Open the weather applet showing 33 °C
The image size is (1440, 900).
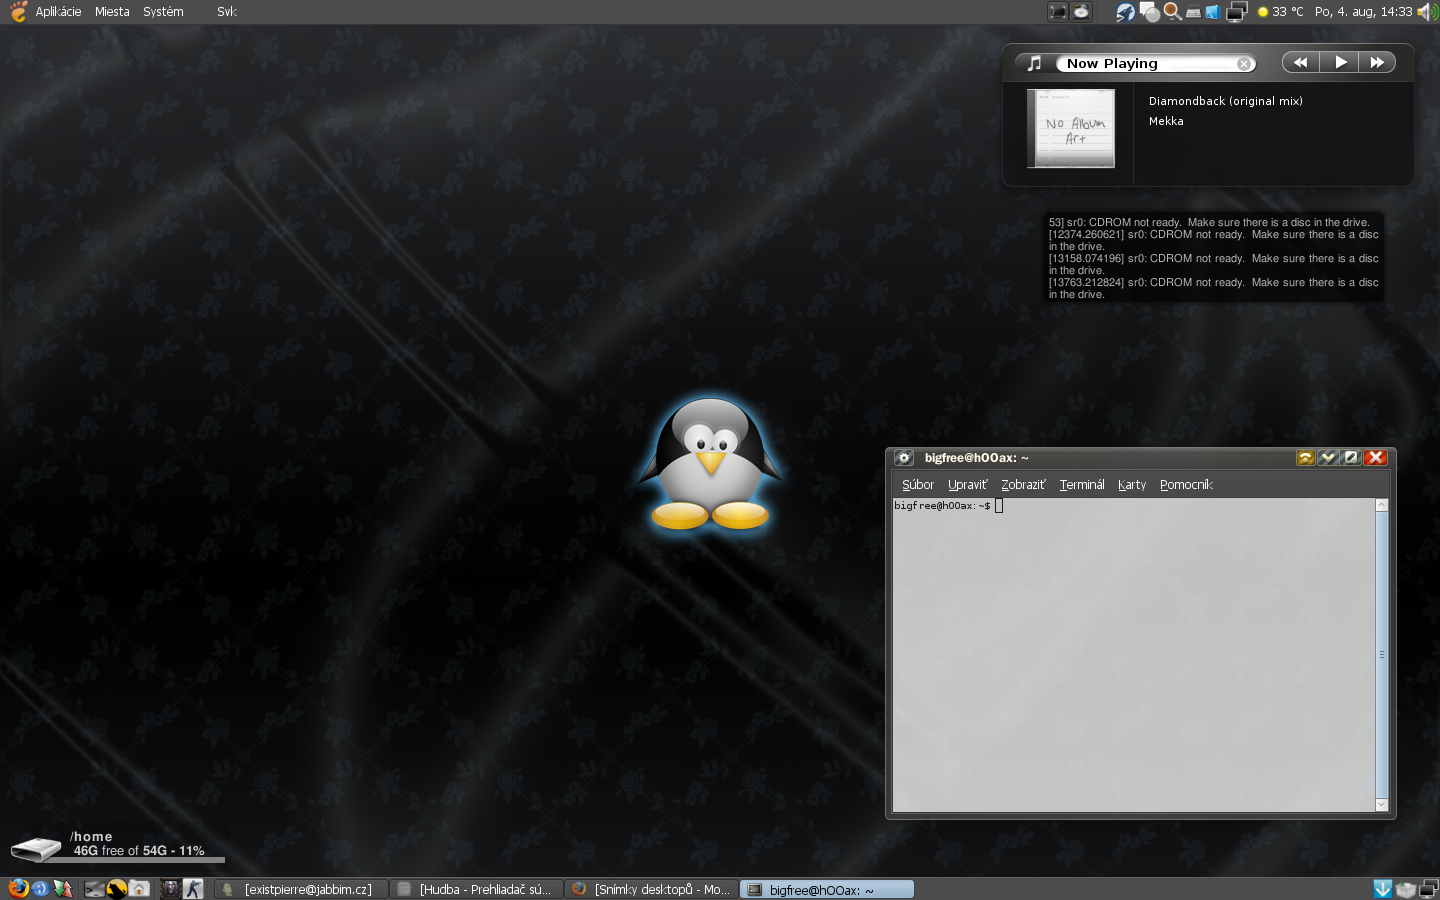pyautogui.click(x=1280, y=12)
